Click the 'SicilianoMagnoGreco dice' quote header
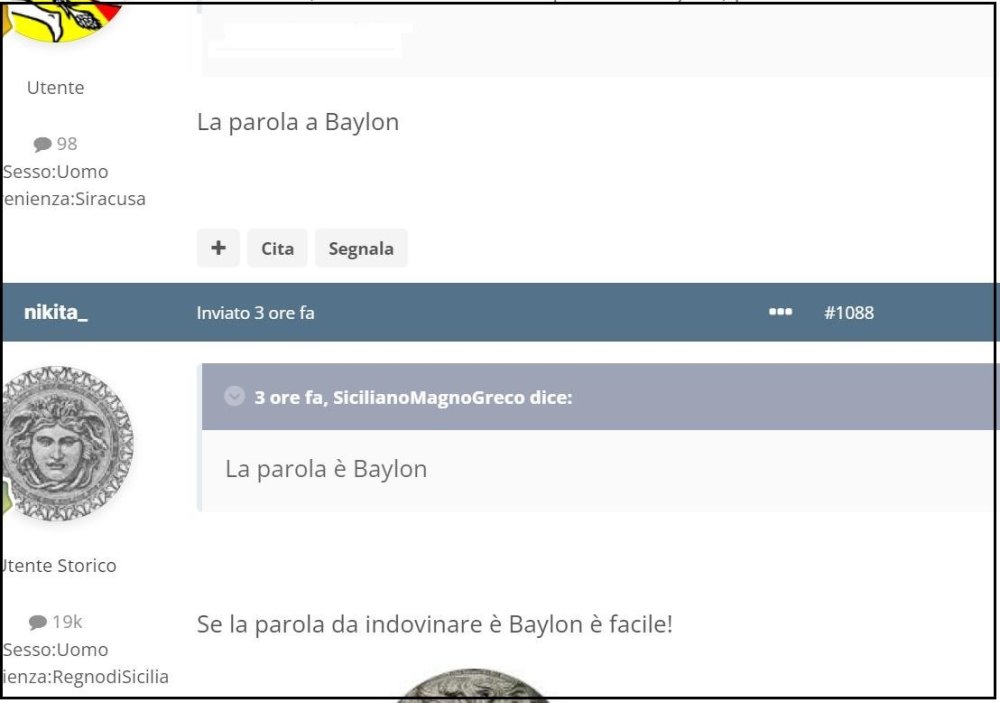Screen dimensions: 1000x703 [x=412, y=397]
